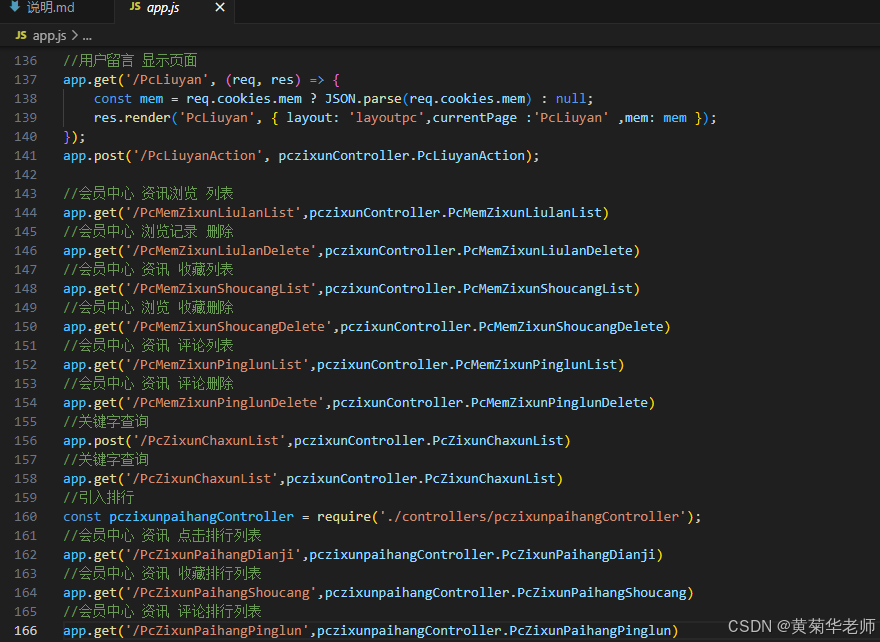Click the '/PcLiuyan' route string on line 137
The width and height of the screenshot is (880, 642).
pyautogui.click(x=167, y=80)
